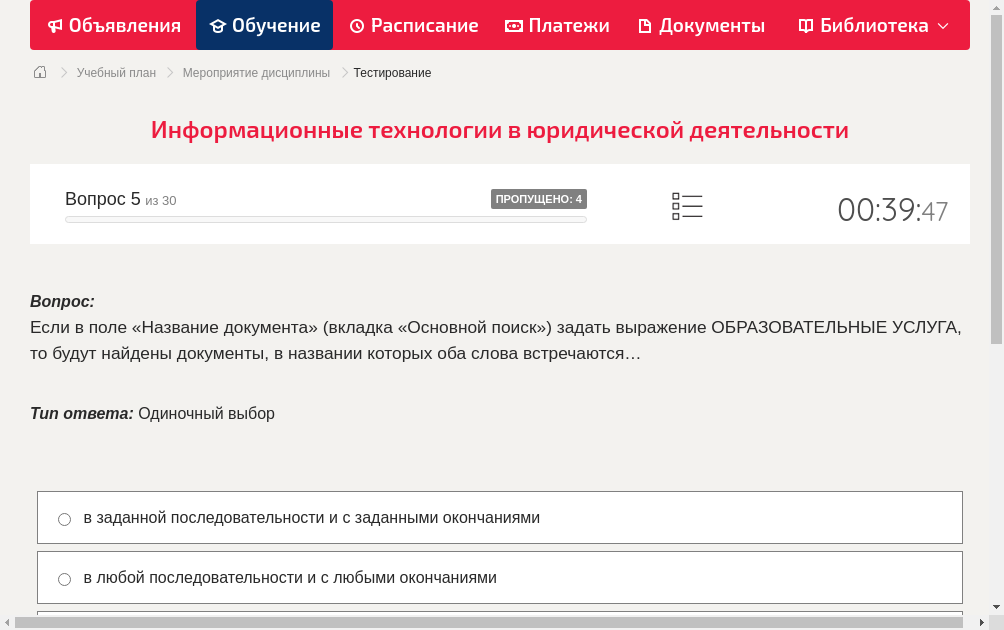This screenshot has height=630, width=1004.
Task: Follow the Учебный план breadcrumb link
Action: coord(114,72)
